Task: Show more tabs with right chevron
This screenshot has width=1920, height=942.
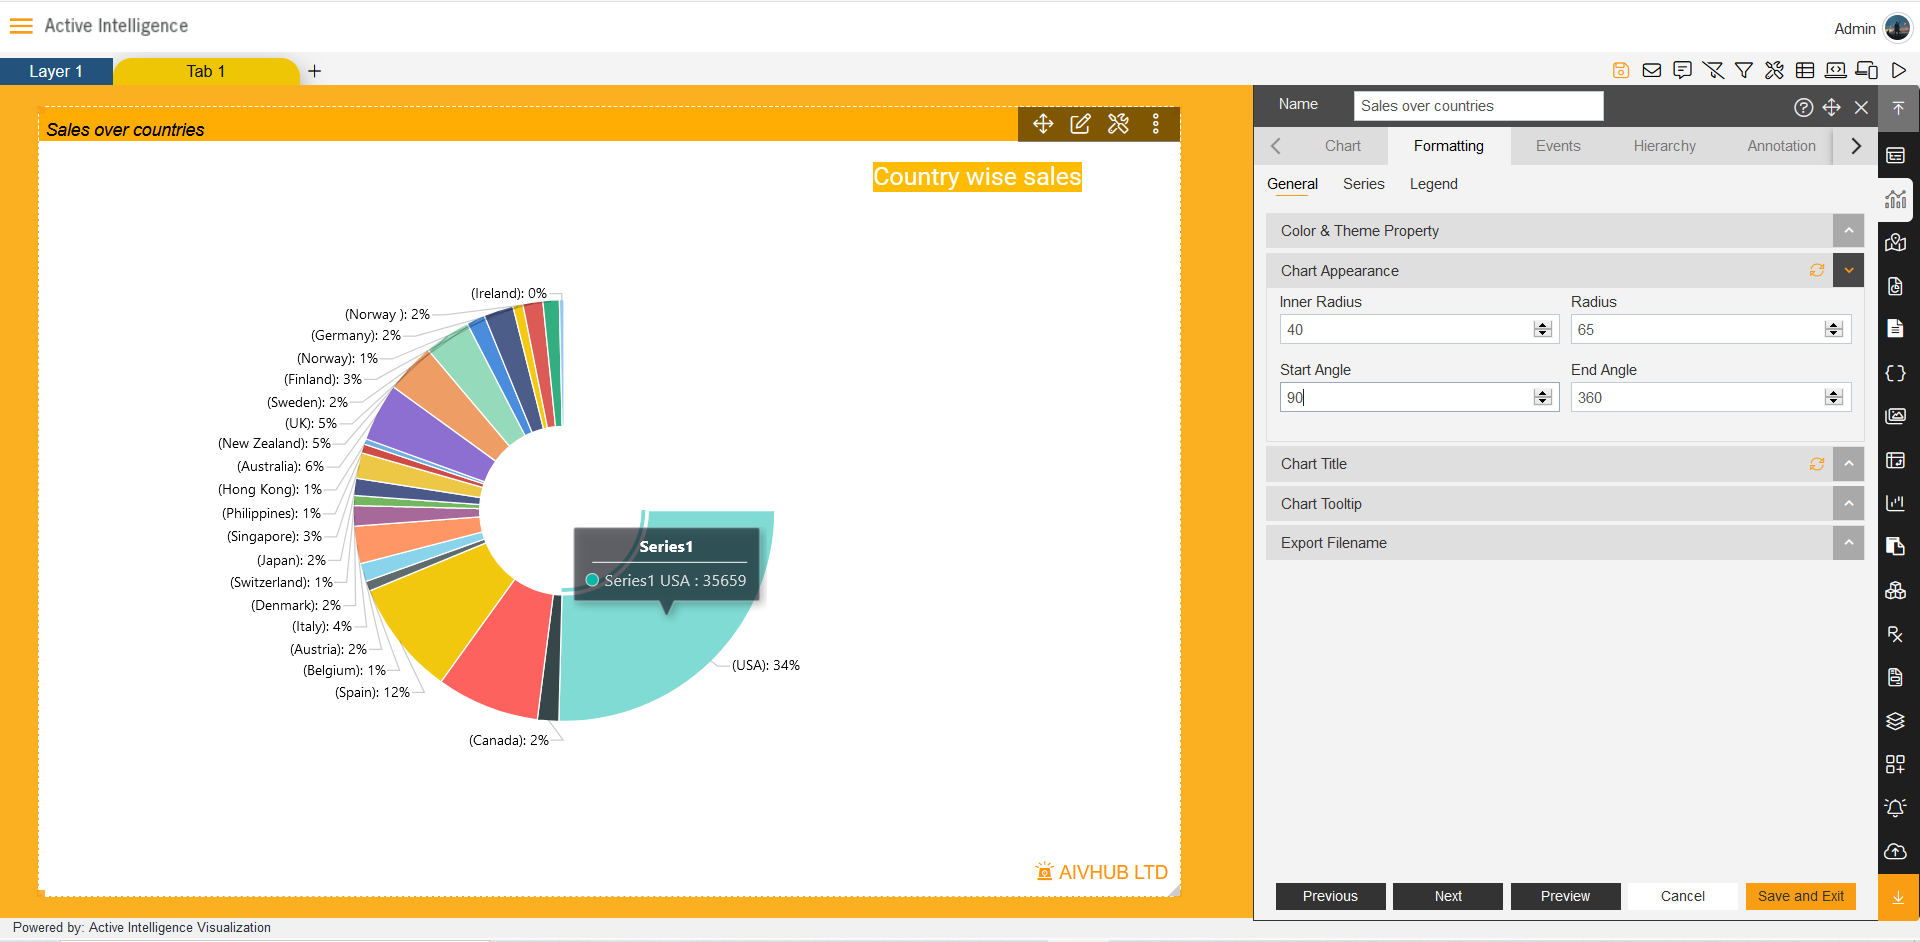Action: tap(1856, 146)
